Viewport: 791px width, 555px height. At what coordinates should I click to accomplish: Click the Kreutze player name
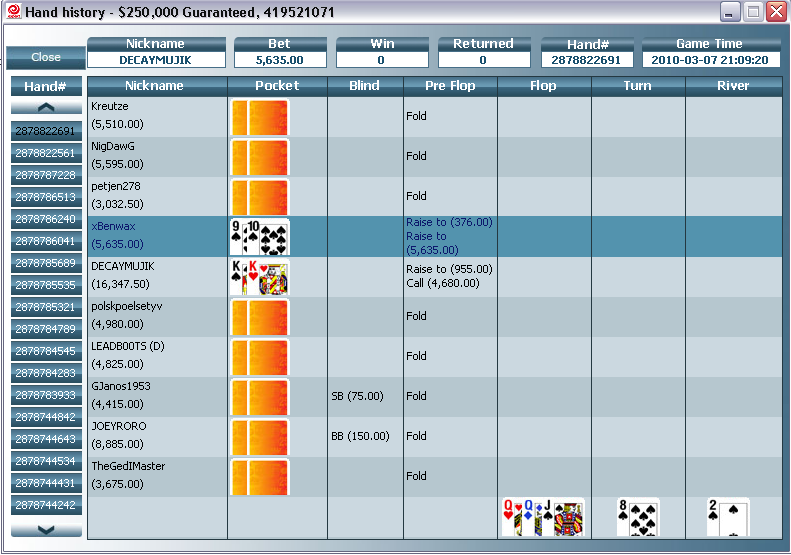coord(110,106)
